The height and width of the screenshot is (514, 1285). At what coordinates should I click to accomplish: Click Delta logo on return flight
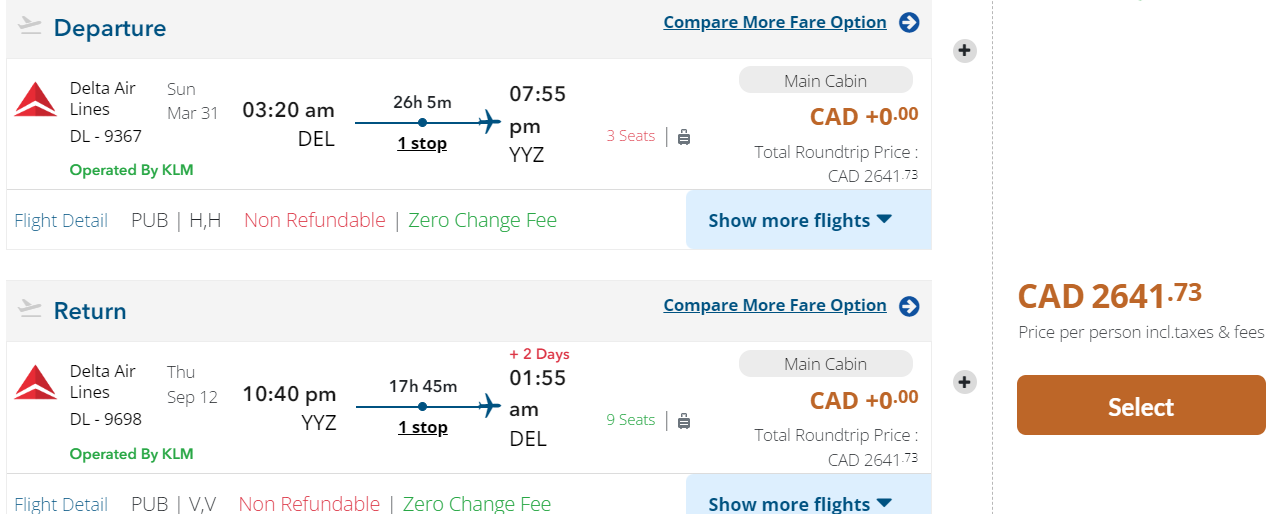36,383
